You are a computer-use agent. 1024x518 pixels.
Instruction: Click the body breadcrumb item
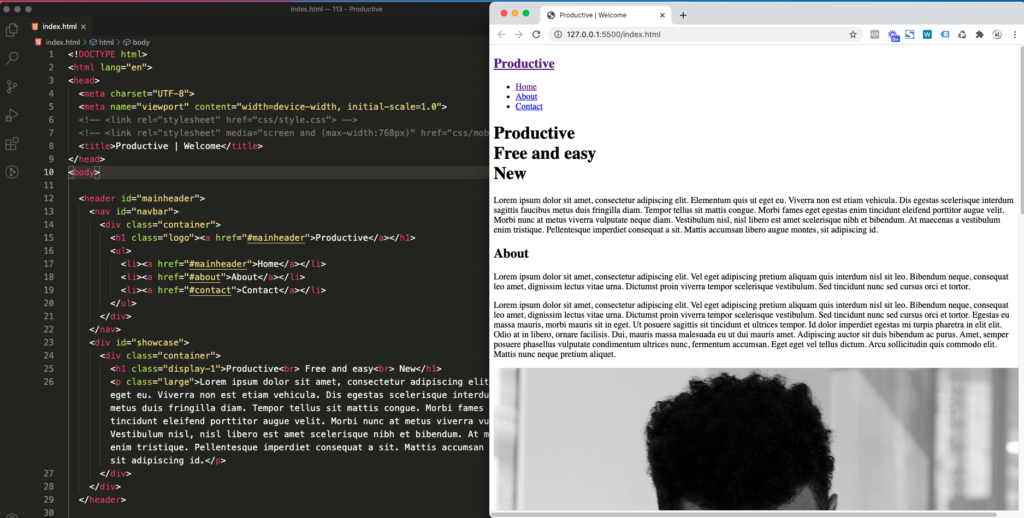point(136,42)
